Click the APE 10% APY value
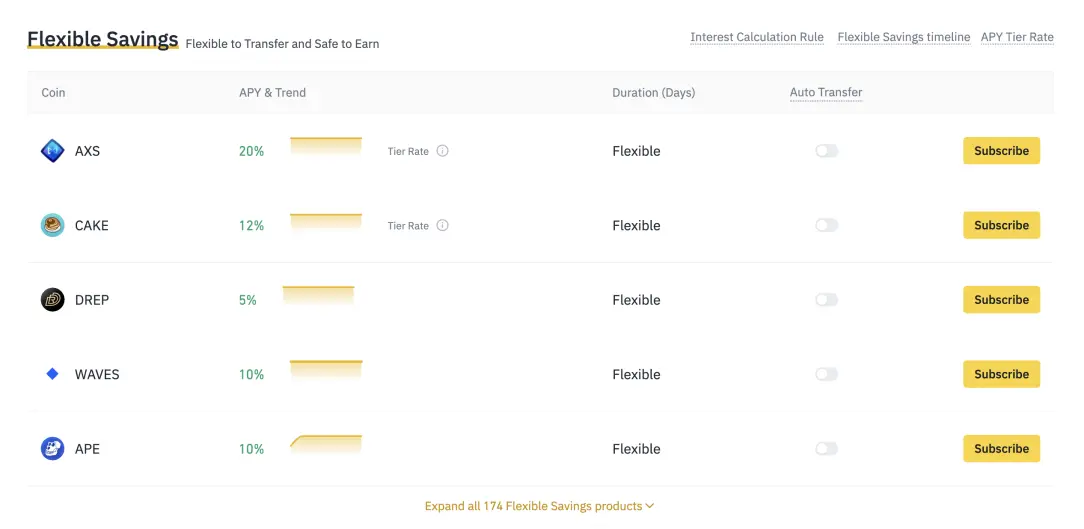This screenshot has height=529, width=1084. pos(252,449)
